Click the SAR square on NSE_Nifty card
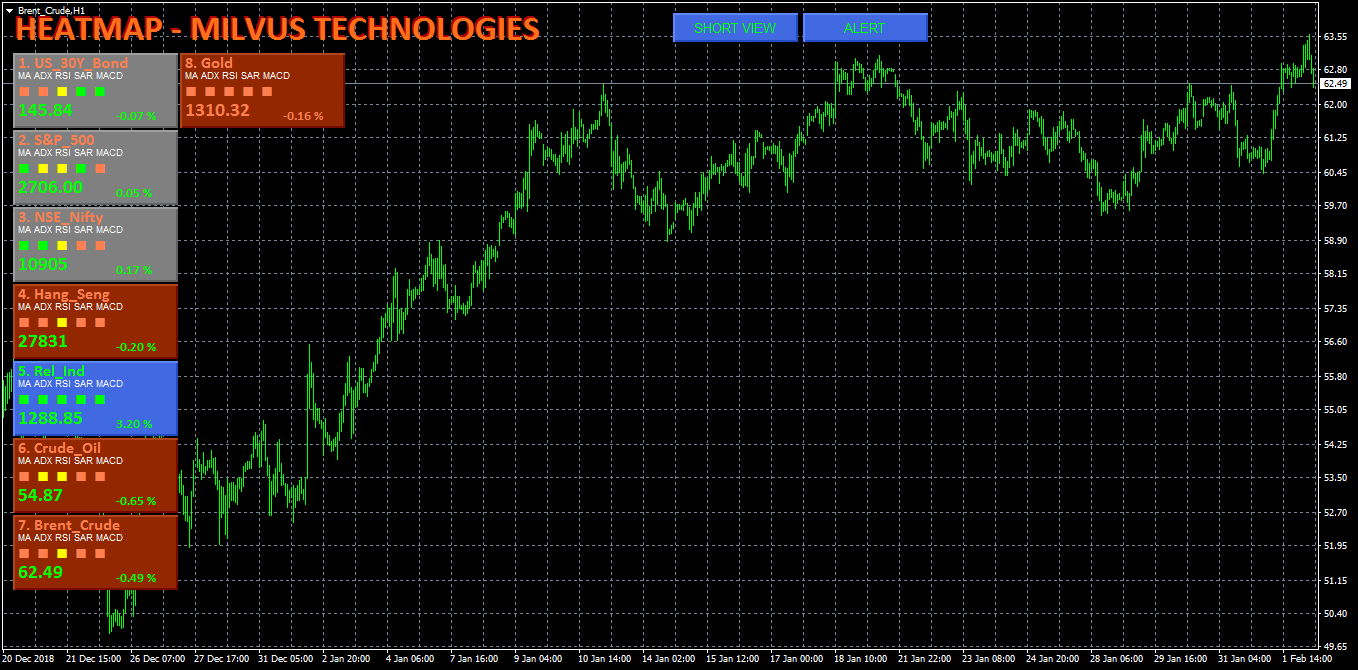This screenshot has width=1358, height=670. pos(81,246)
